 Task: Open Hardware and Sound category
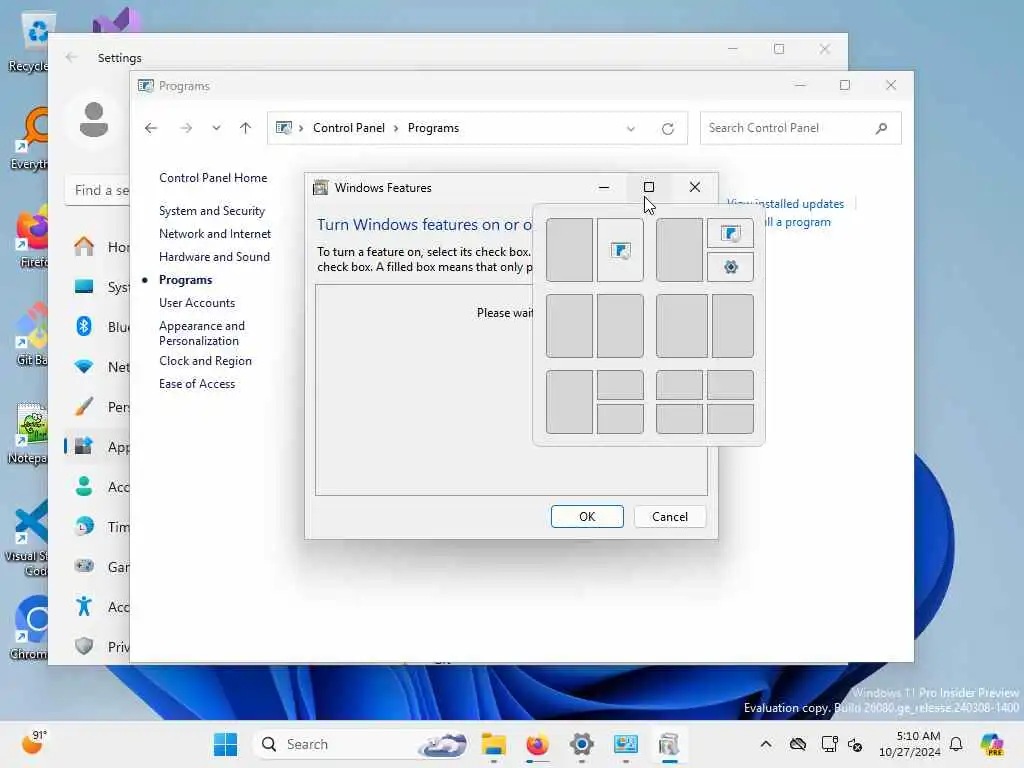(214, 257)
